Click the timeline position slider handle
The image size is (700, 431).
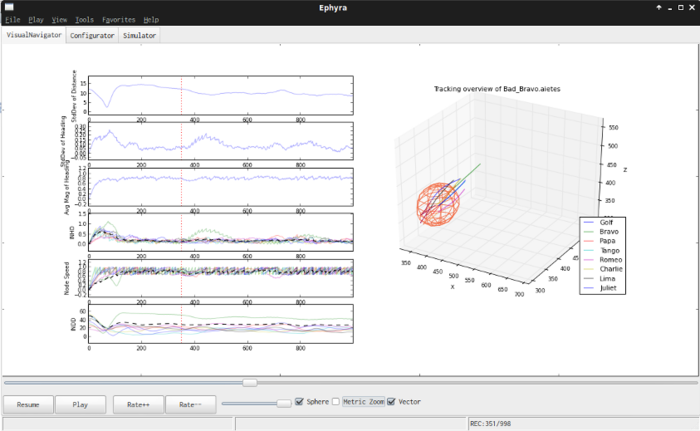(x=250, y=383)
